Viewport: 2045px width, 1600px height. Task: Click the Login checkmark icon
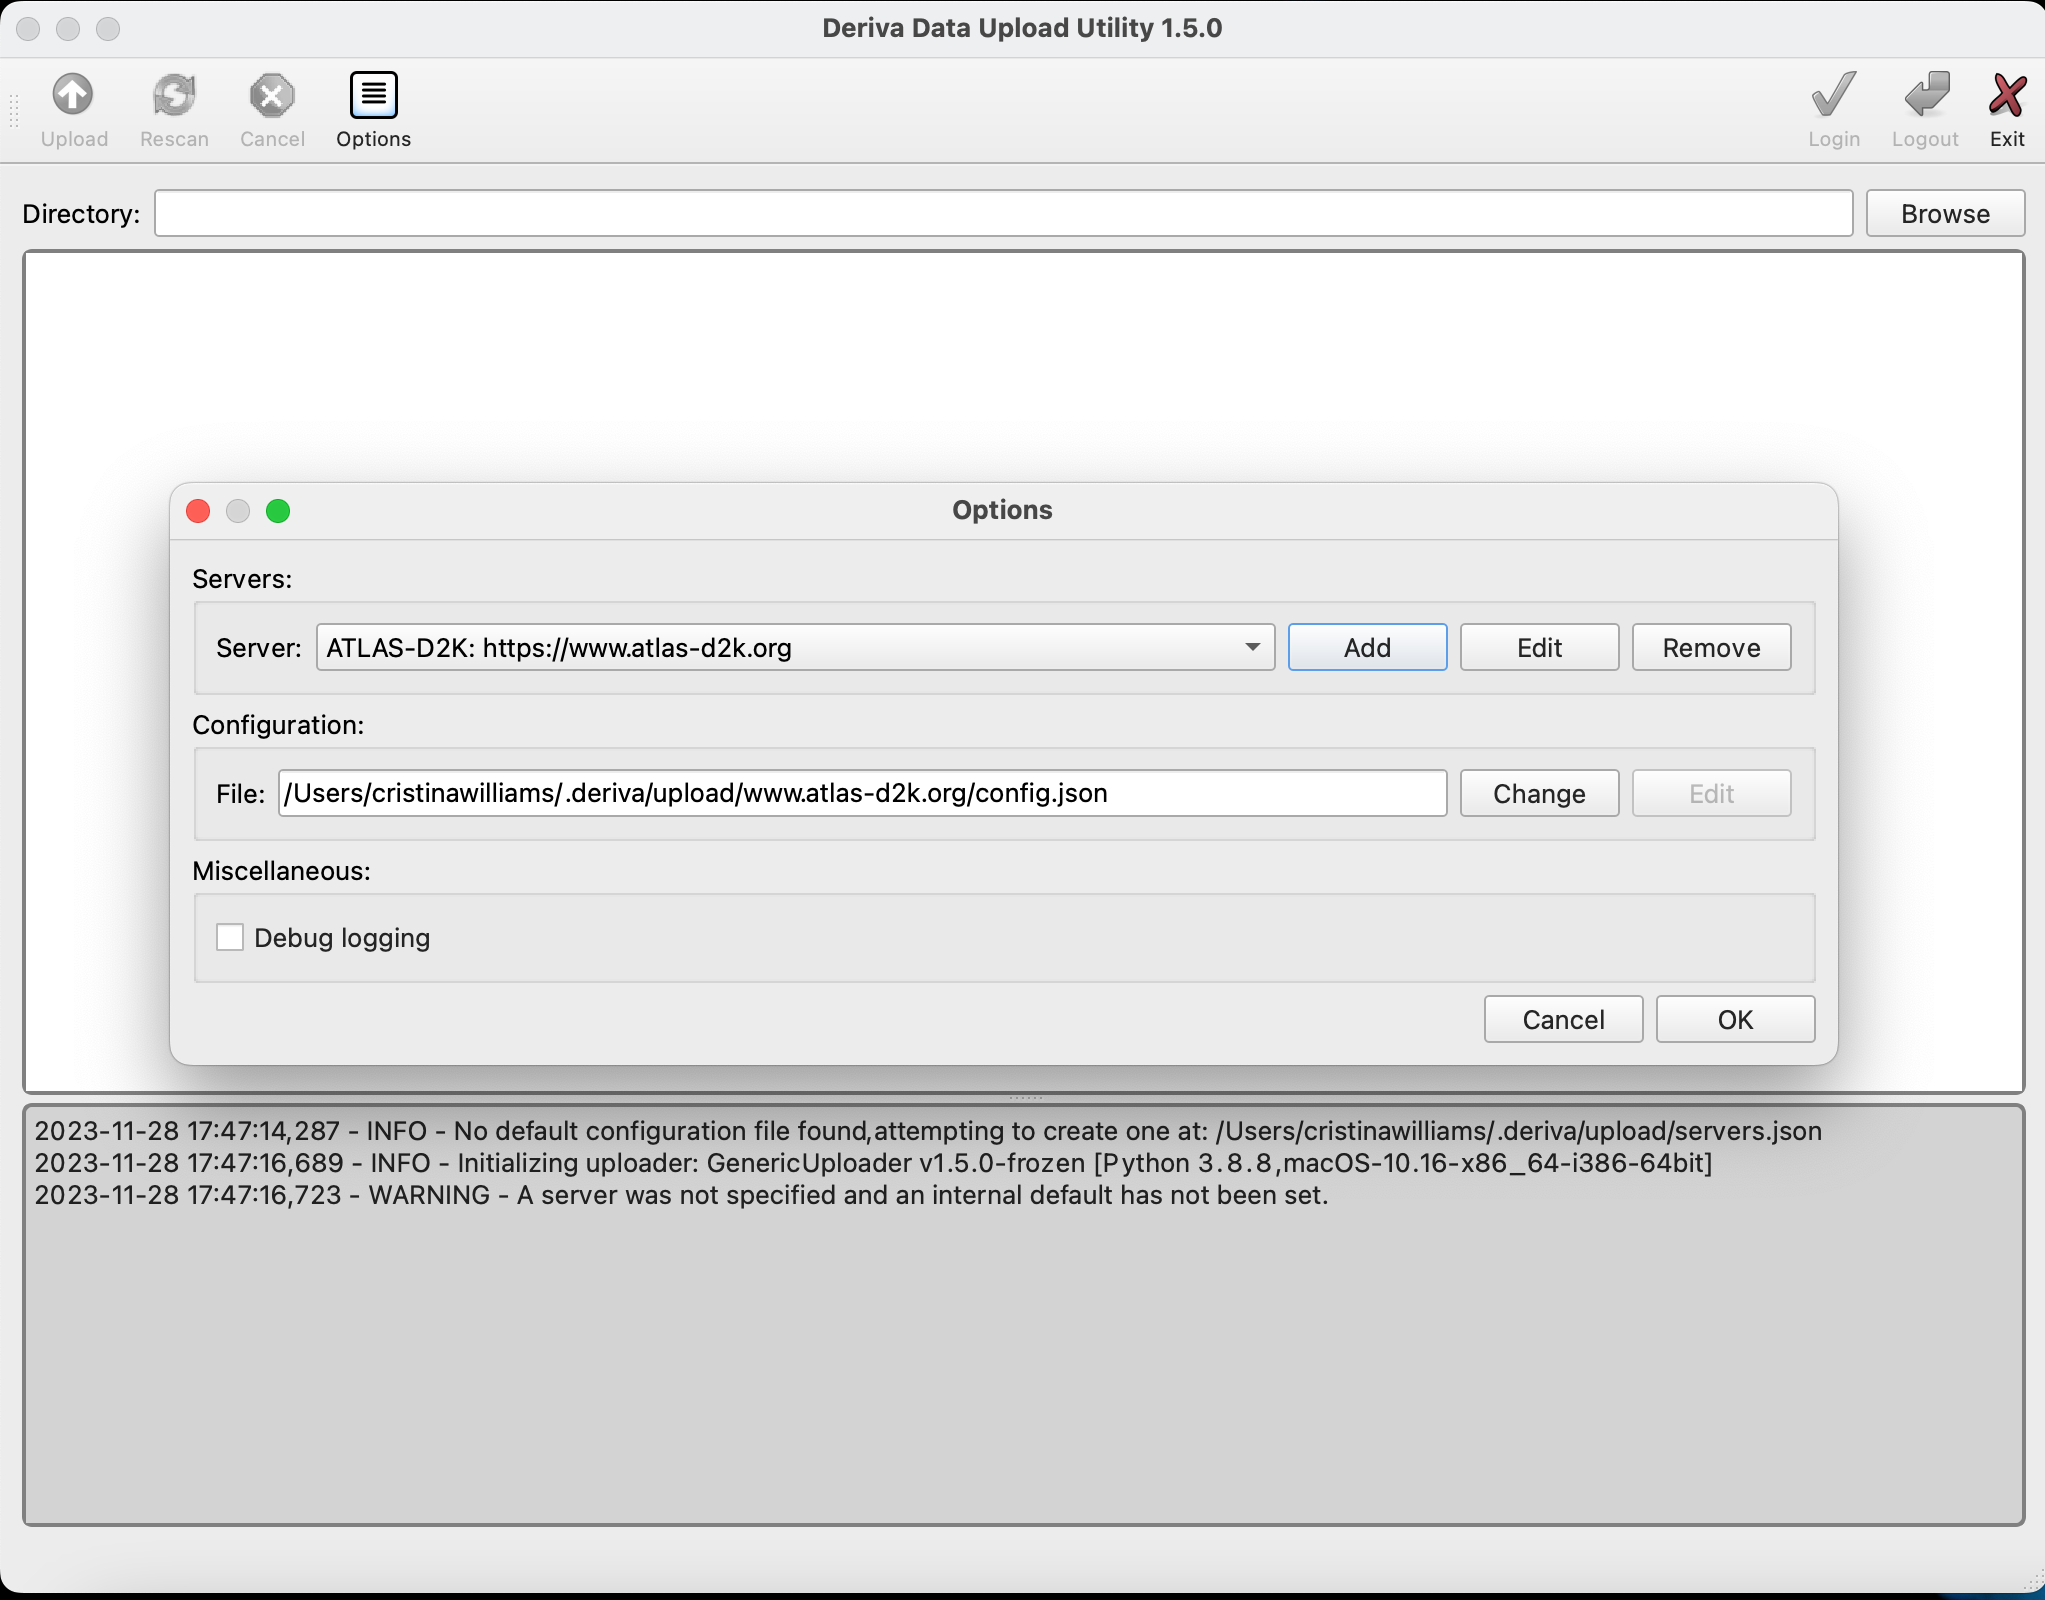1833,96
